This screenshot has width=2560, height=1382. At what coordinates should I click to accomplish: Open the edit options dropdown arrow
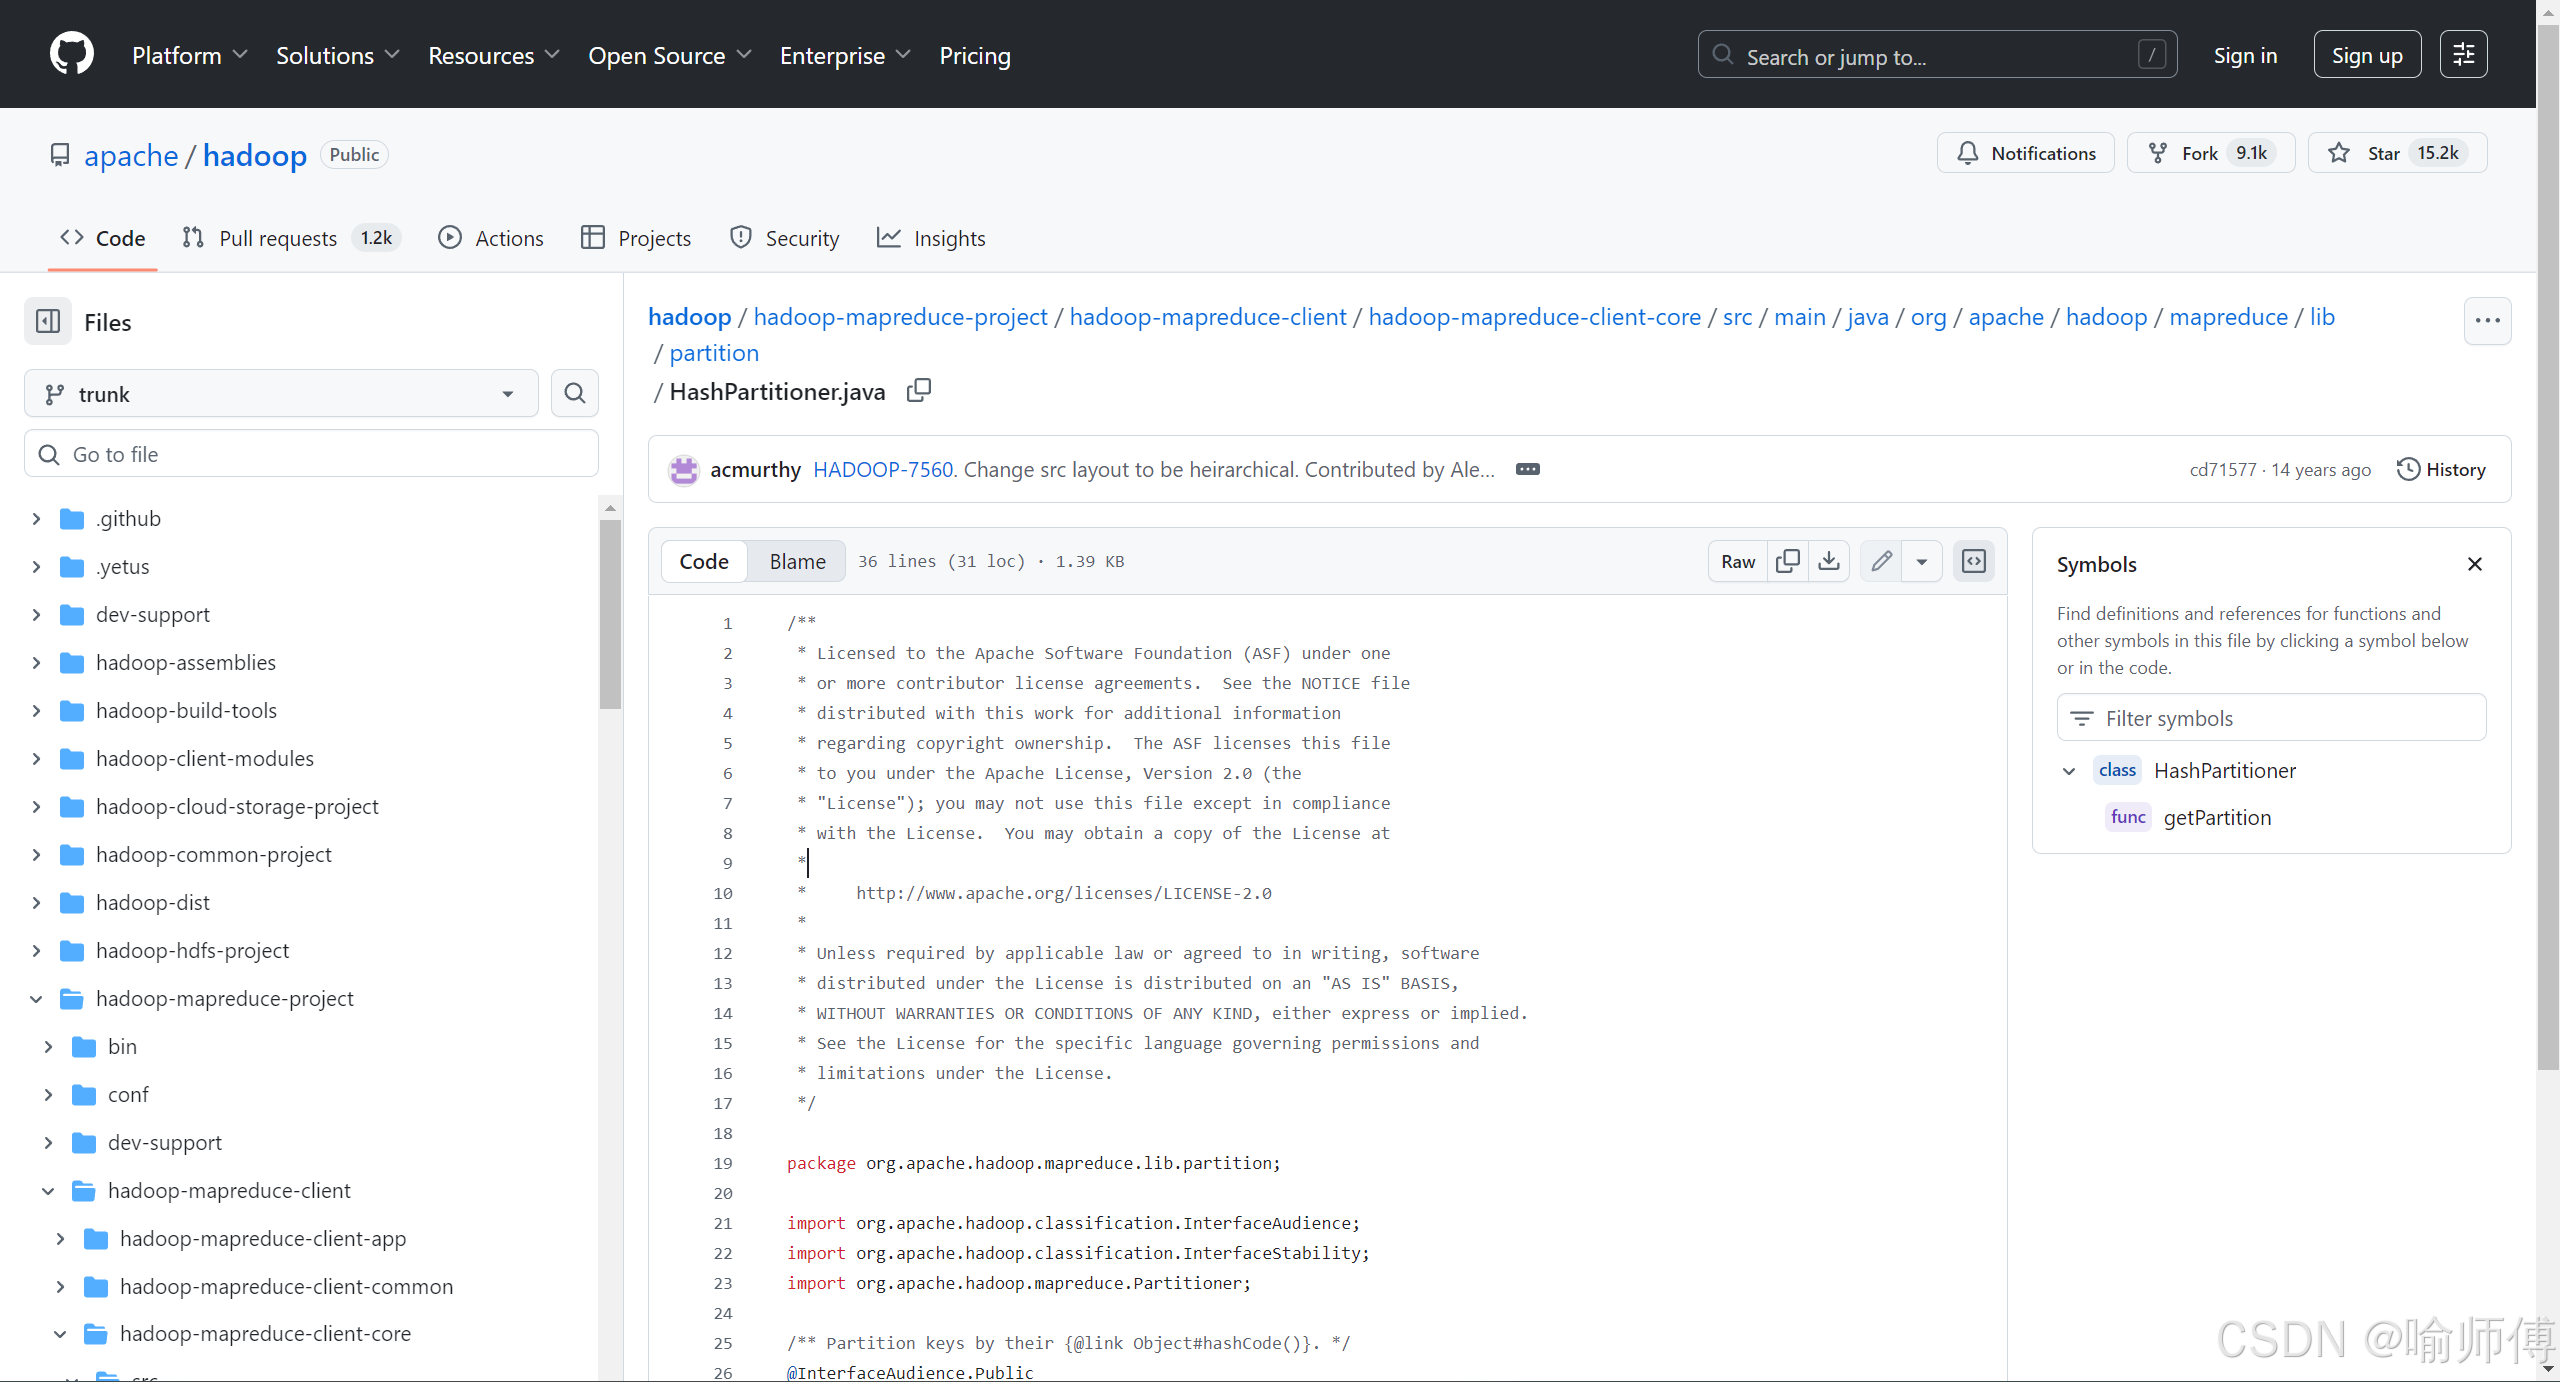1921,561
